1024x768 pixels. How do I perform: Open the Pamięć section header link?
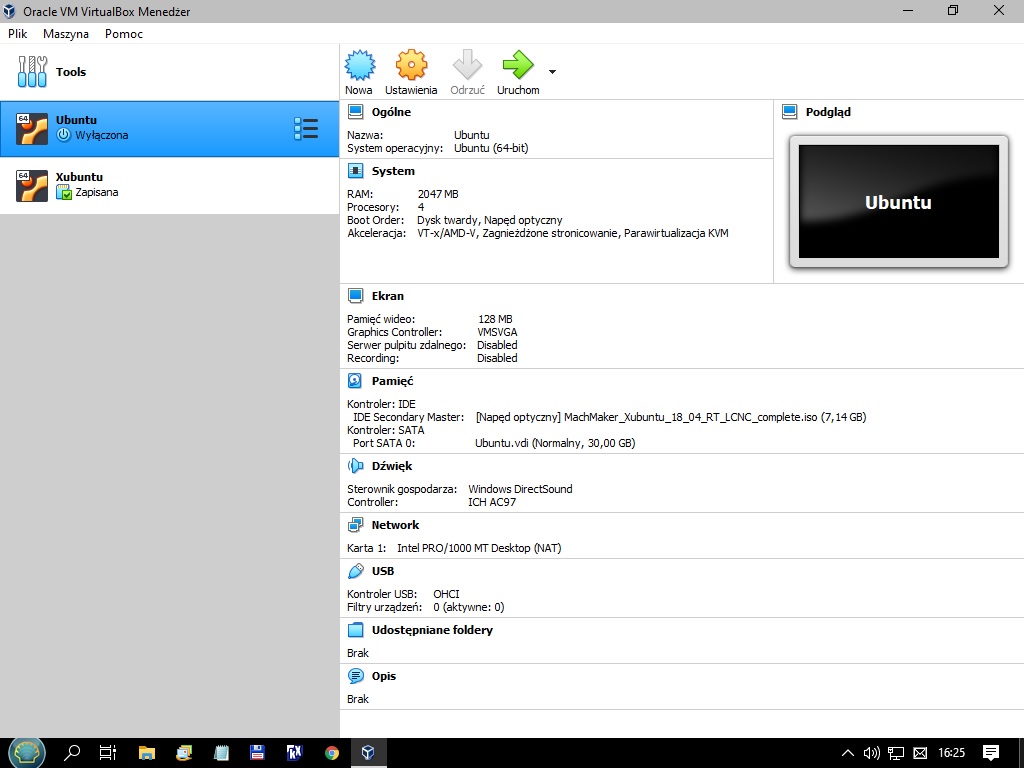coord(392,381)
